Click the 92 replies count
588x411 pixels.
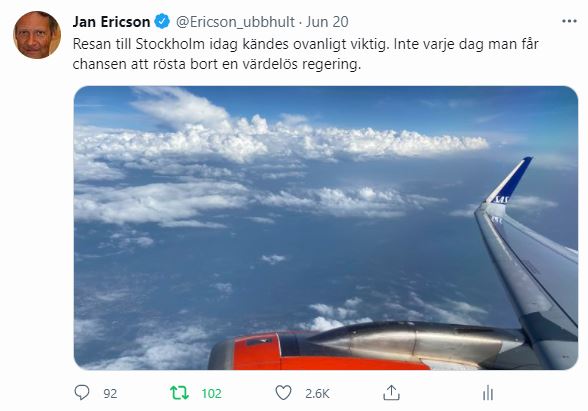[110, 394]
